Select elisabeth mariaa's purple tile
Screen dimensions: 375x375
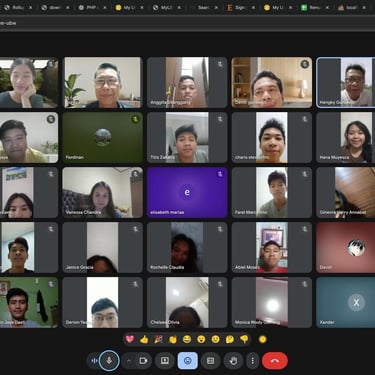pyautogui.click(x=187, y=192)
